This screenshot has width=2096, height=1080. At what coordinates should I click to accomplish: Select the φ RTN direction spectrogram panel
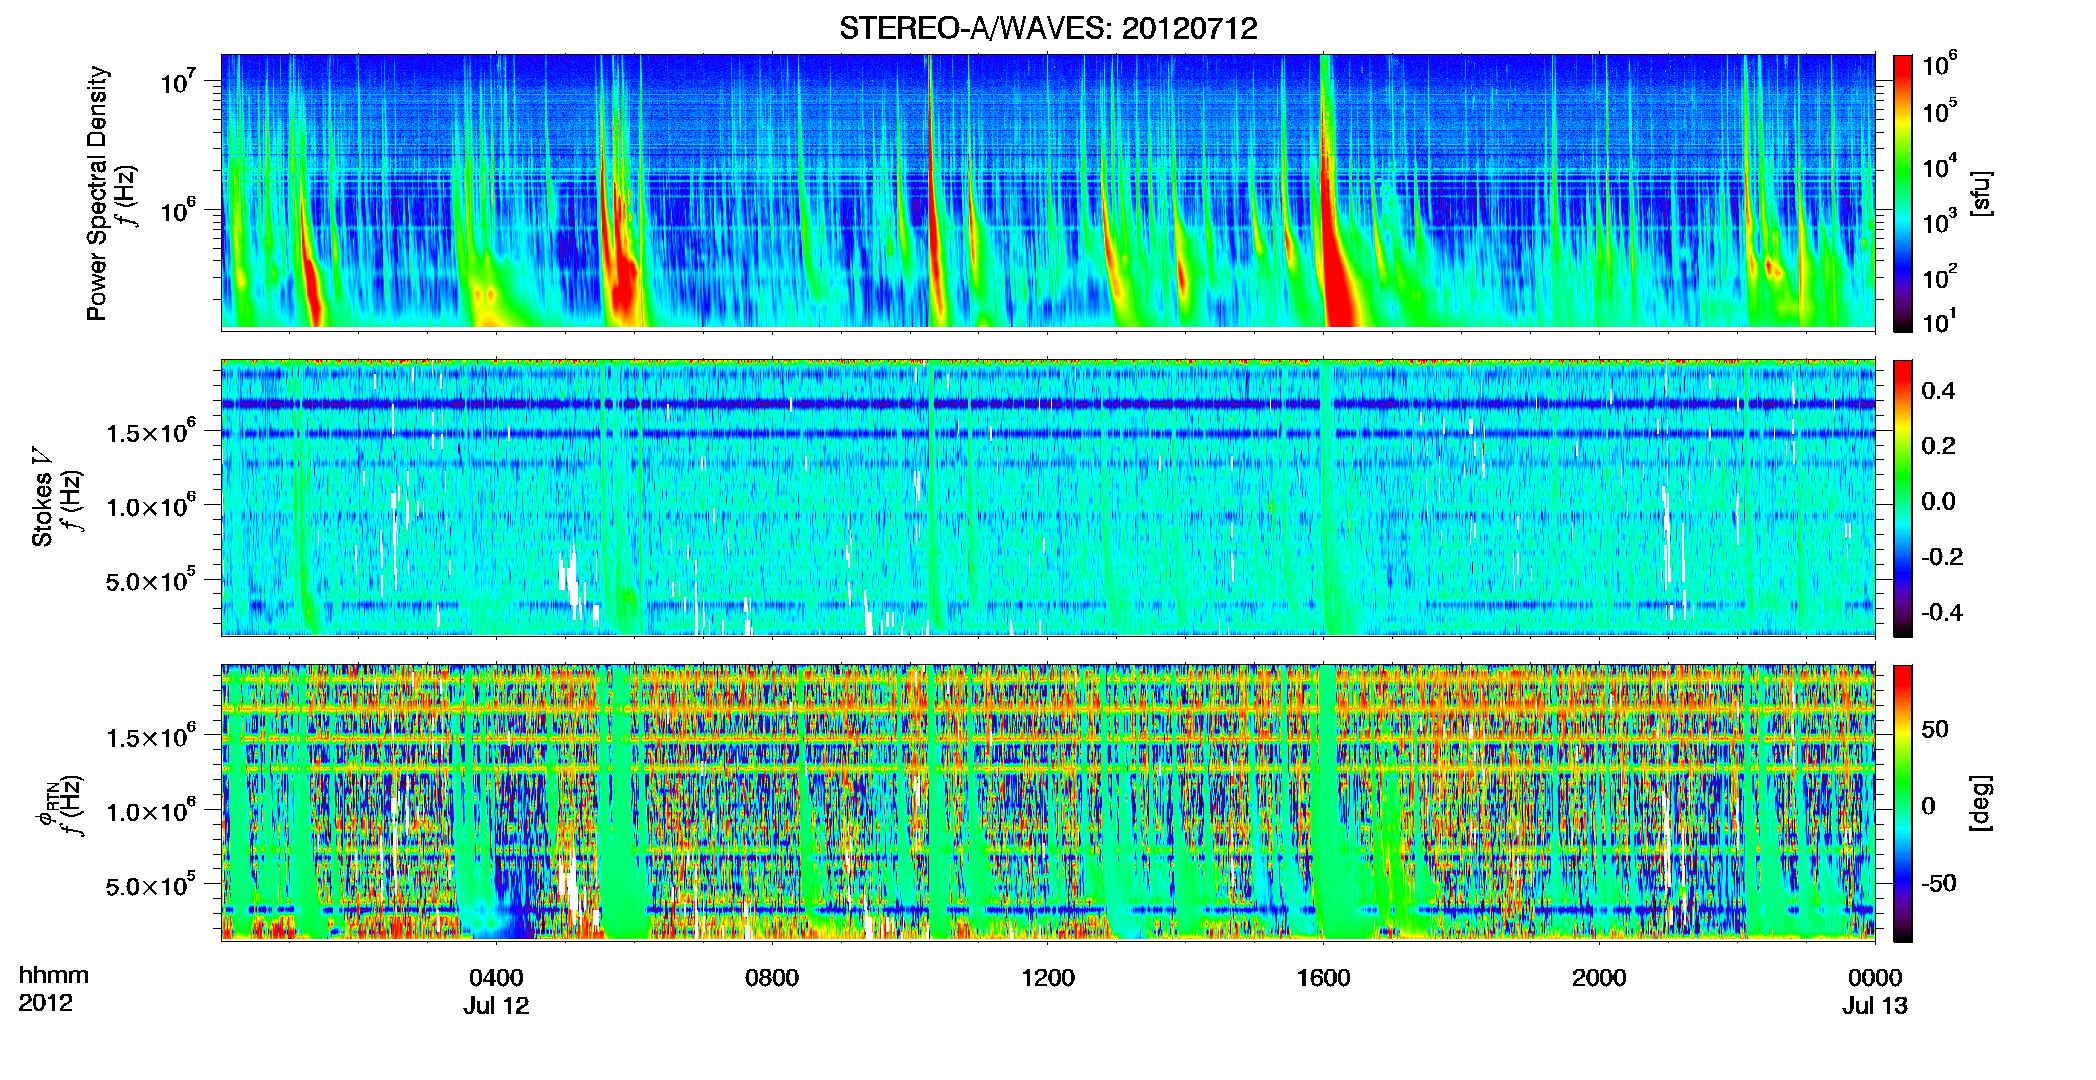click(x=1048, y=803)
